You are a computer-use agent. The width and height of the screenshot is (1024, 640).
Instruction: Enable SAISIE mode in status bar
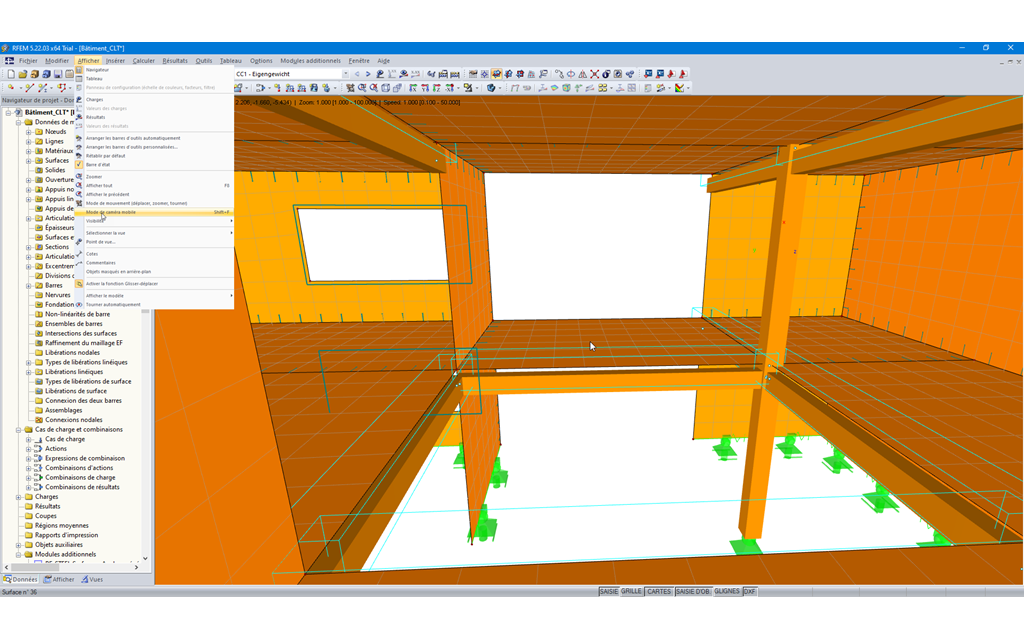609,592
